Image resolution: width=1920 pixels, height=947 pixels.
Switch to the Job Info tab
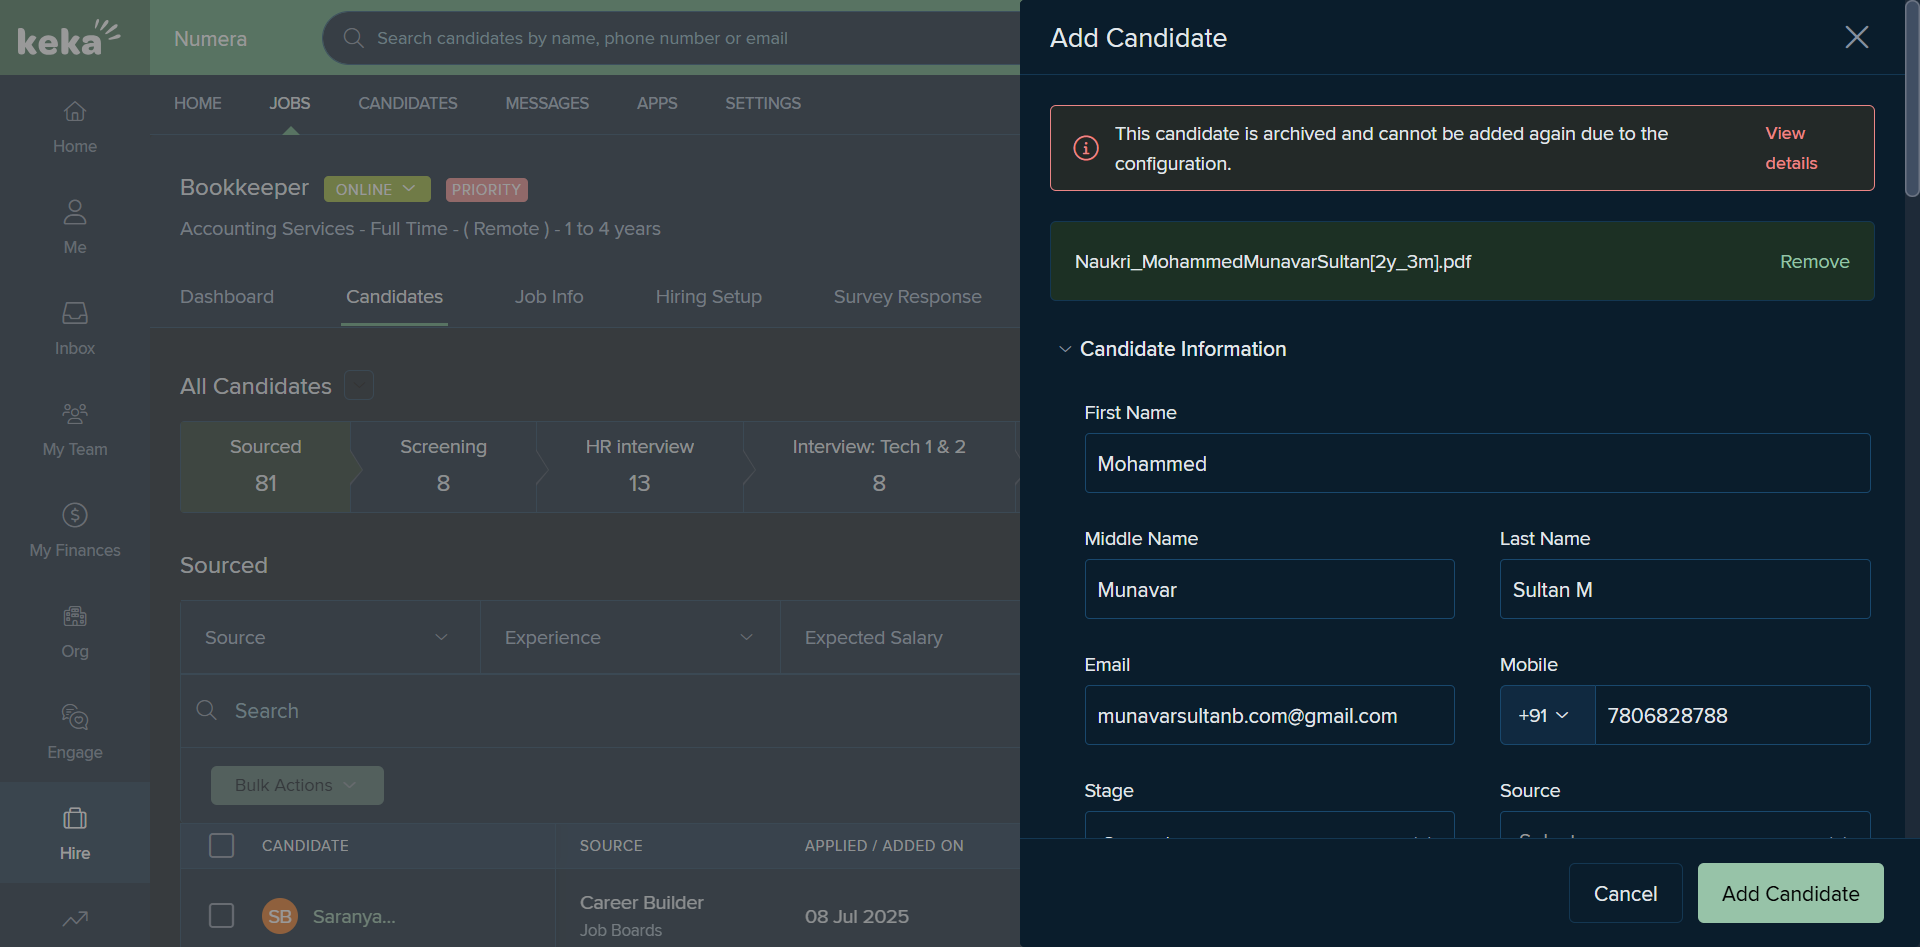point(549,297)
